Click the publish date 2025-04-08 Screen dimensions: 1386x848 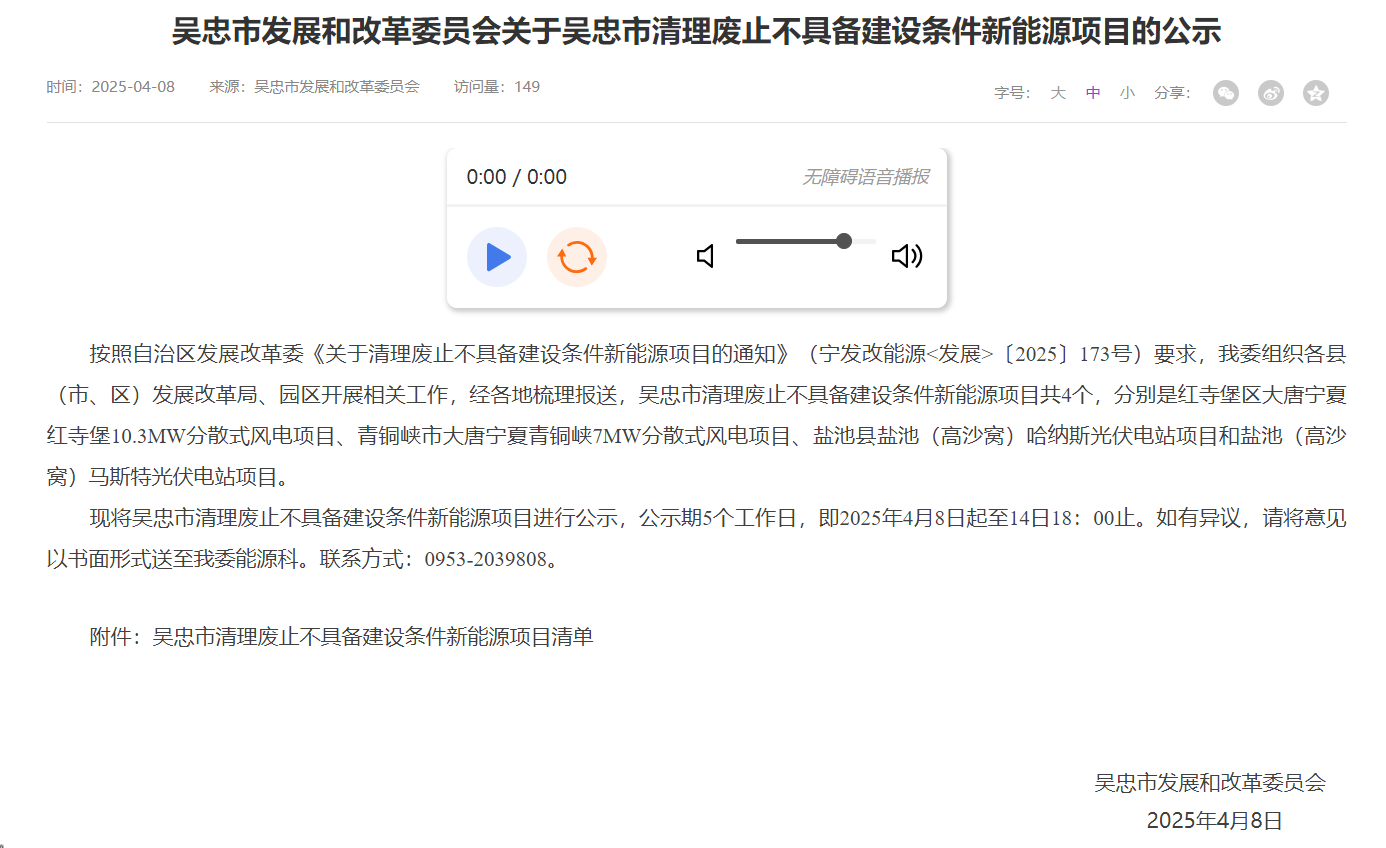[x=133, y=87]
